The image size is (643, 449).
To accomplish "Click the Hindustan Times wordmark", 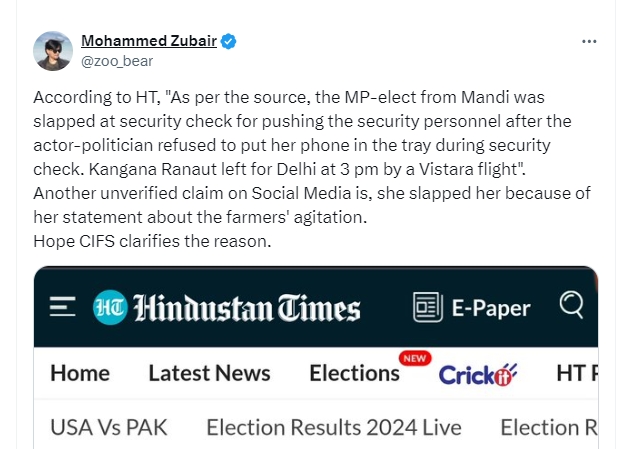I will [x=246, y=307].
